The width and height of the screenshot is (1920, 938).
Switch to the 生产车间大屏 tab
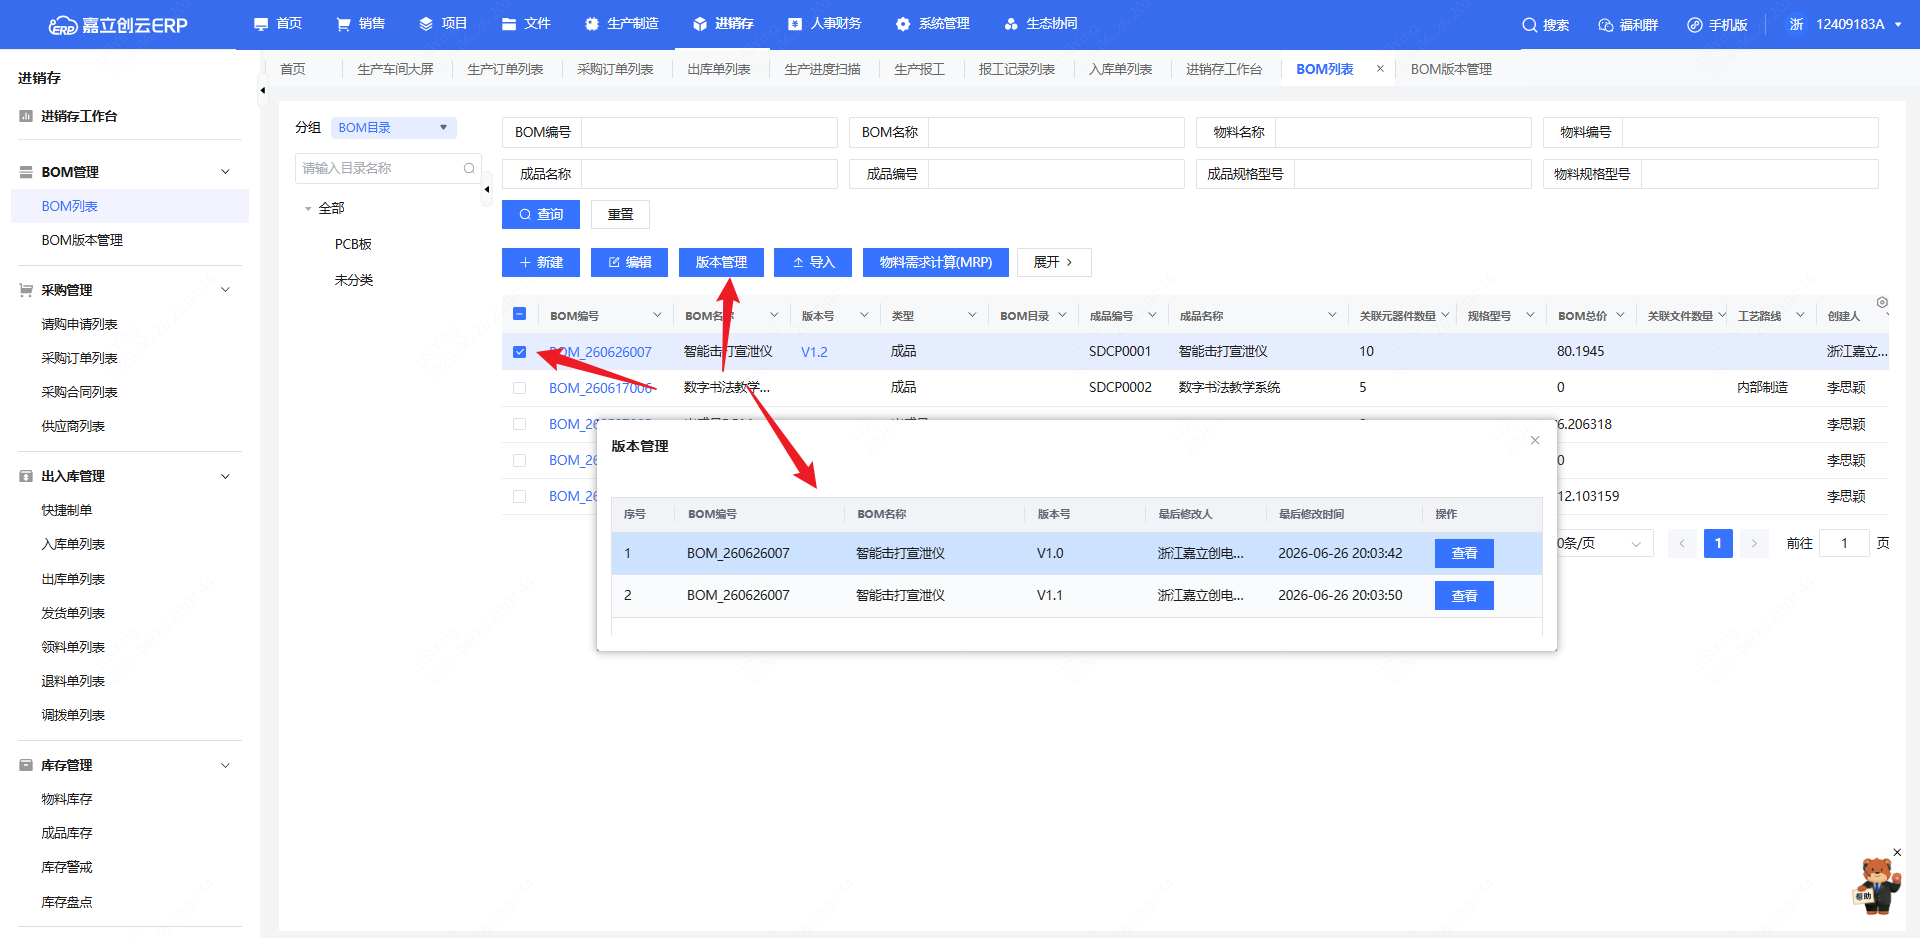point(395,69)
